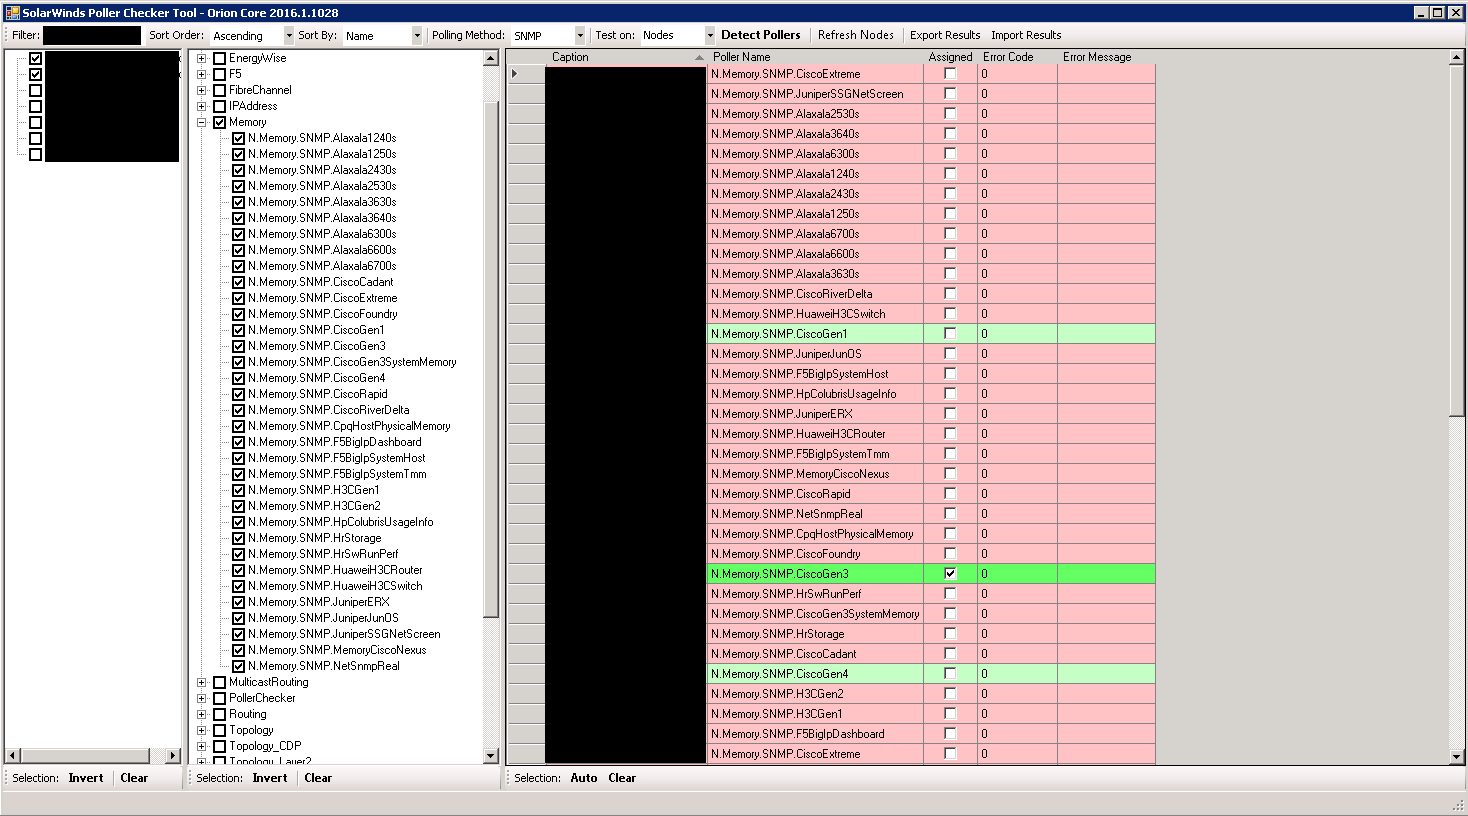Check the EnergyWise checkbox

click(x=219, y=58)
